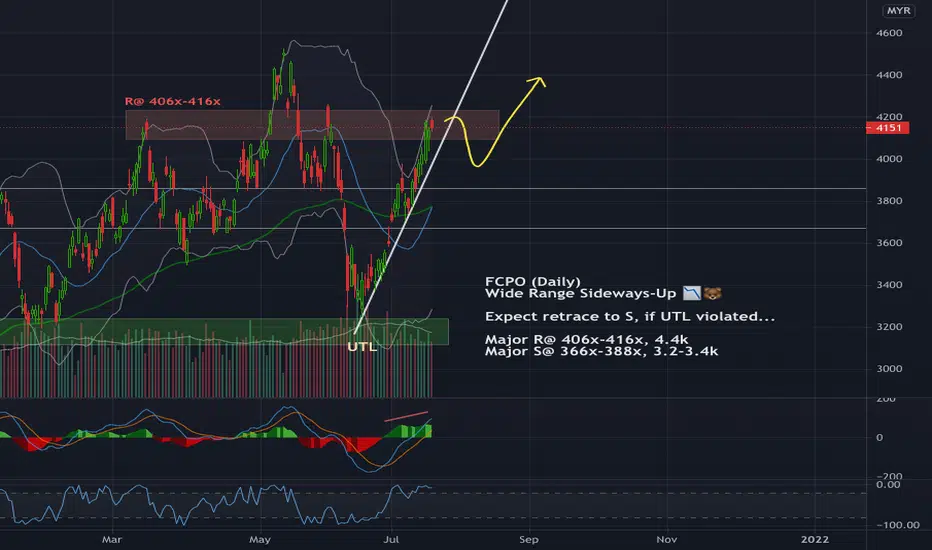Click the 3400 price axis label

(889, 285)
